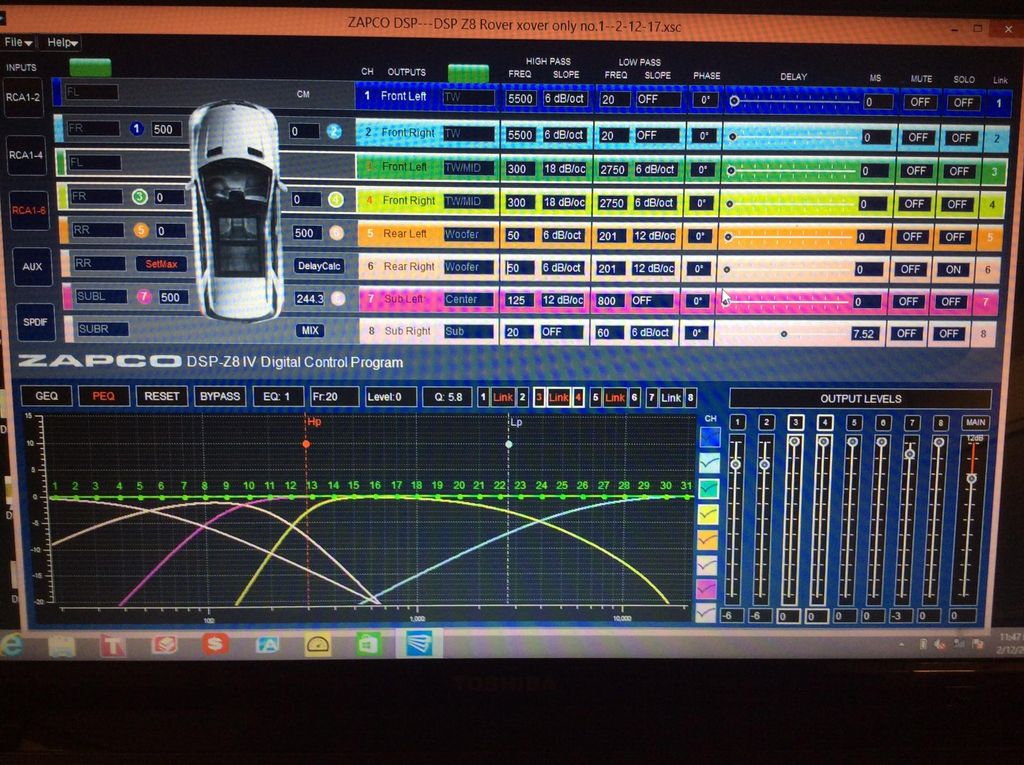Click the orange circle 5 speaker icon
This screenshot has height=765, width=1024.
click(x=141, y=230)
